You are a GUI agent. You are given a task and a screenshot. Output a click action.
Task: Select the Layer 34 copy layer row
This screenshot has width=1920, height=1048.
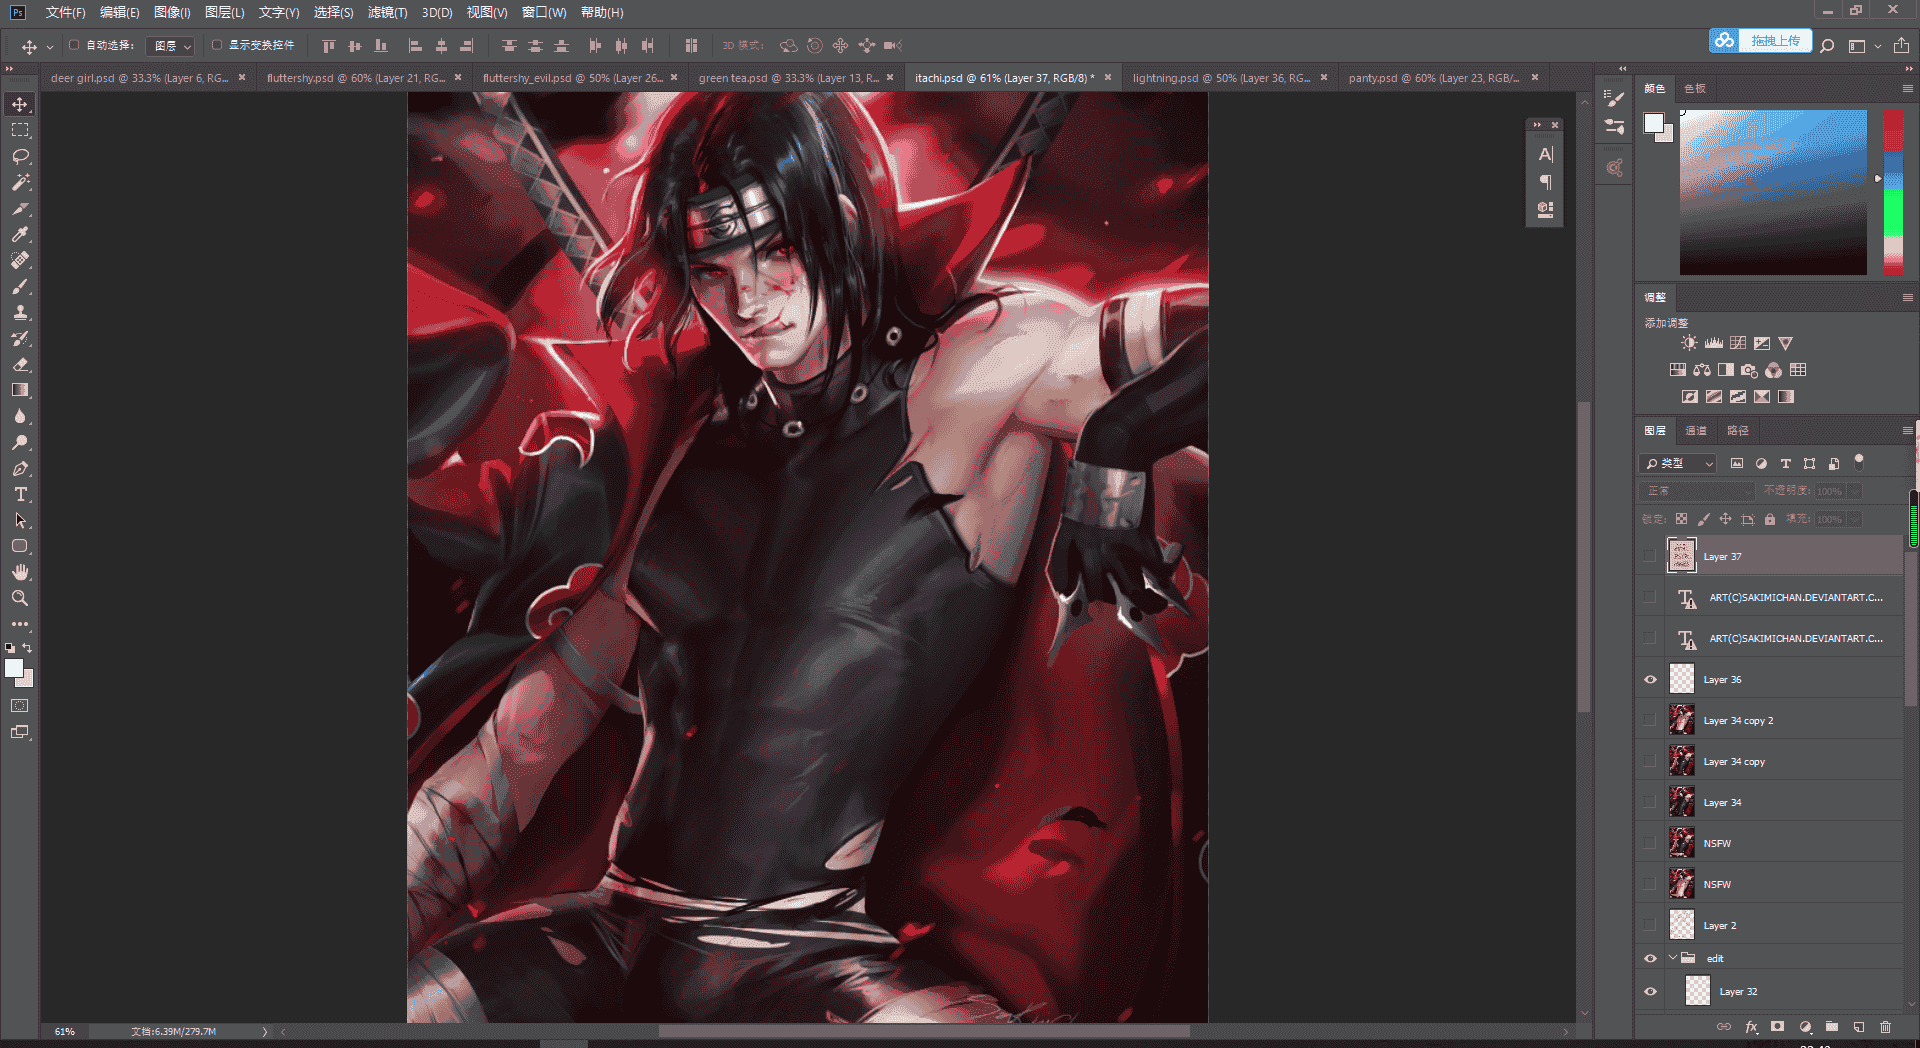pos(1783,762)
